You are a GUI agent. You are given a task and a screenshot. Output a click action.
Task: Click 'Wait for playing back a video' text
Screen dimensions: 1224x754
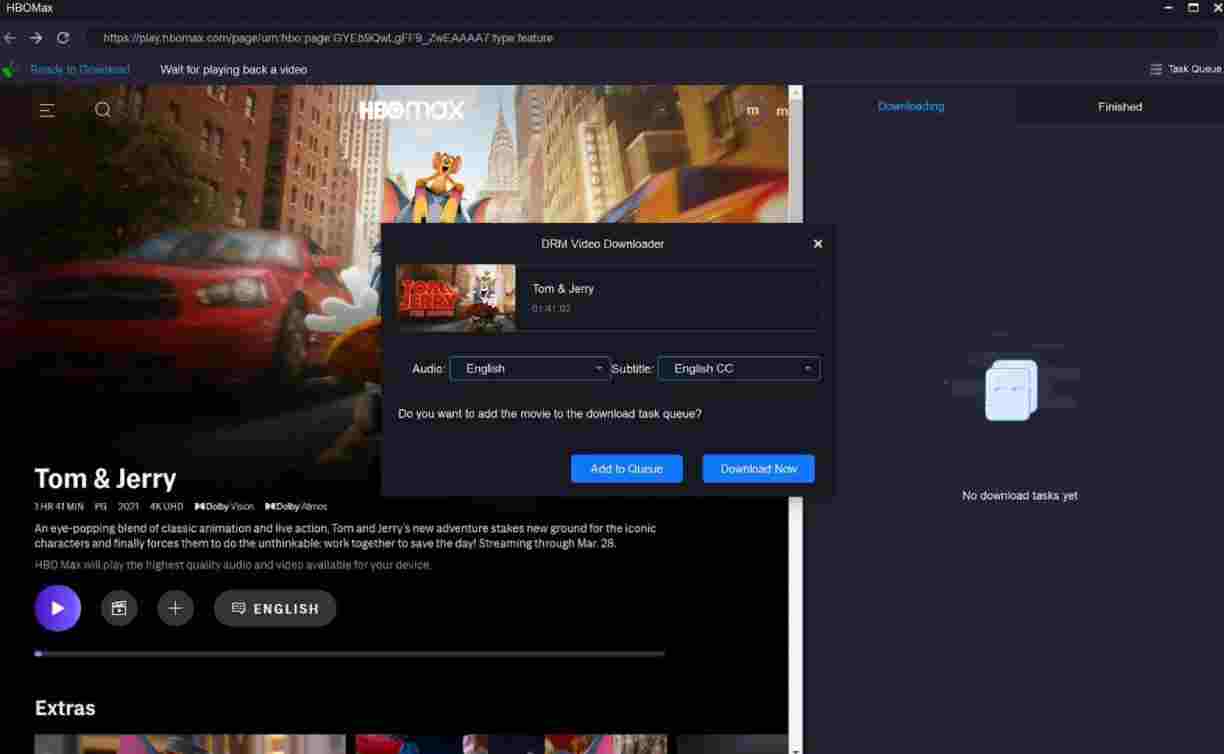234,70
